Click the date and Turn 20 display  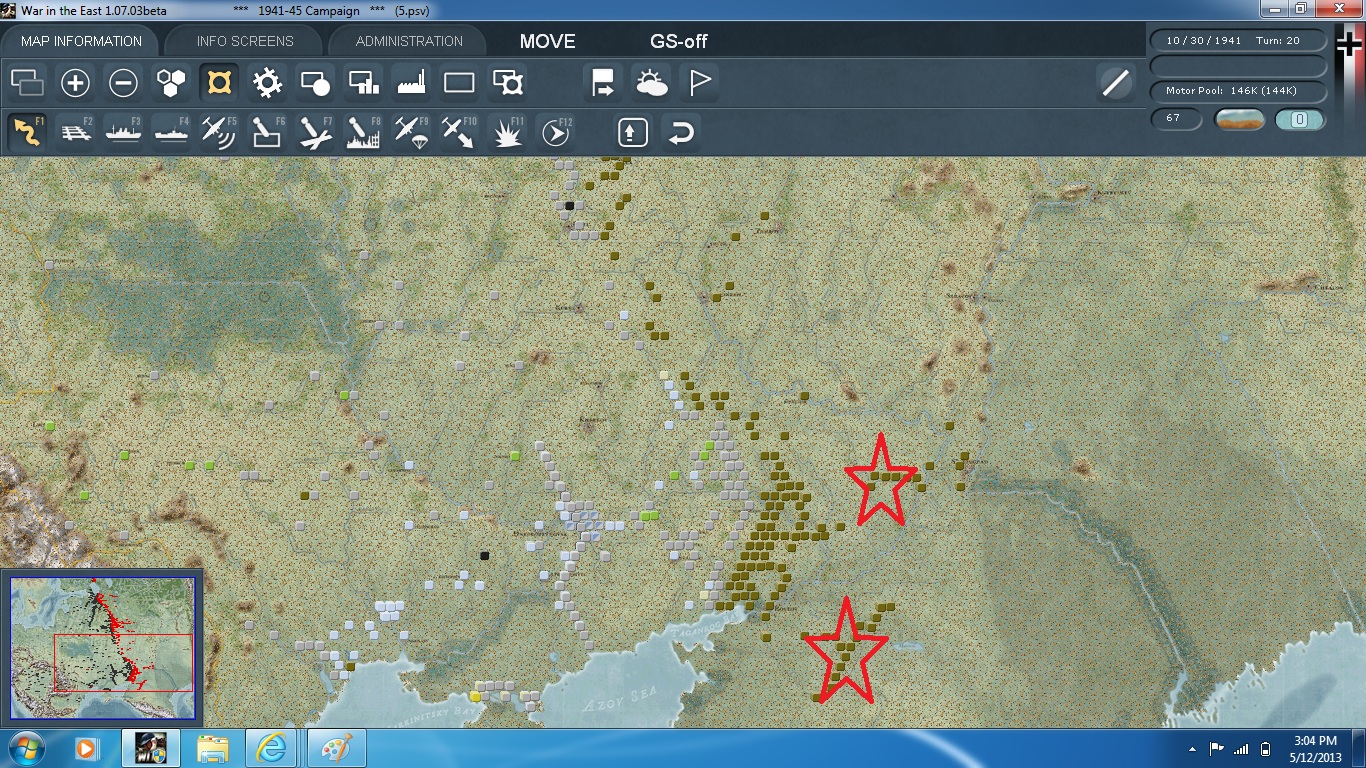coord(1239,41)
